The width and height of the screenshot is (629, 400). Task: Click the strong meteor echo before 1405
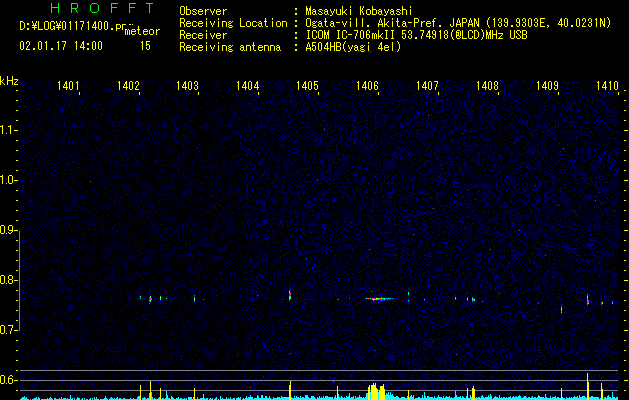[290, 295]
